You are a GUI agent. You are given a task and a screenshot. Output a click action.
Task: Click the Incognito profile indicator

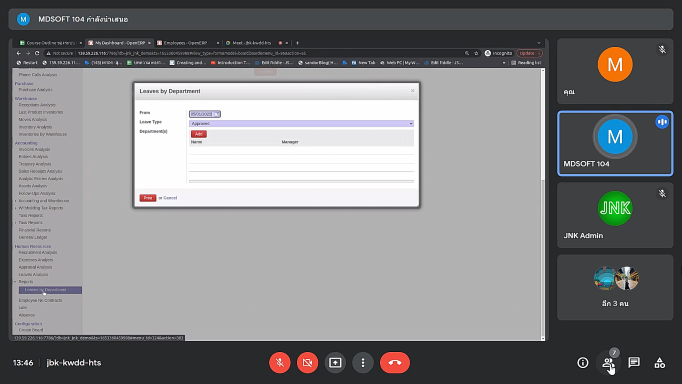[x=498, y=53]
